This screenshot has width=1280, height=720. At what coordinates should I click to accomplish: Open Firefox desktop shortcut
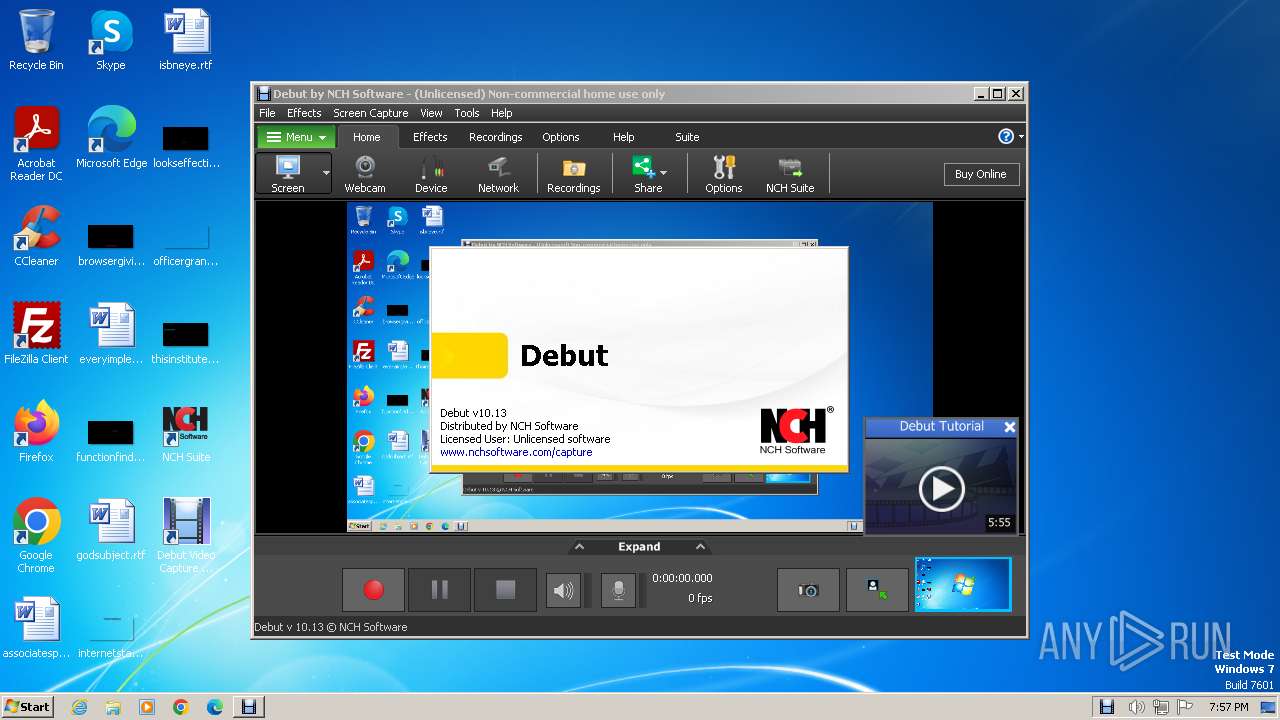(36, 432)
